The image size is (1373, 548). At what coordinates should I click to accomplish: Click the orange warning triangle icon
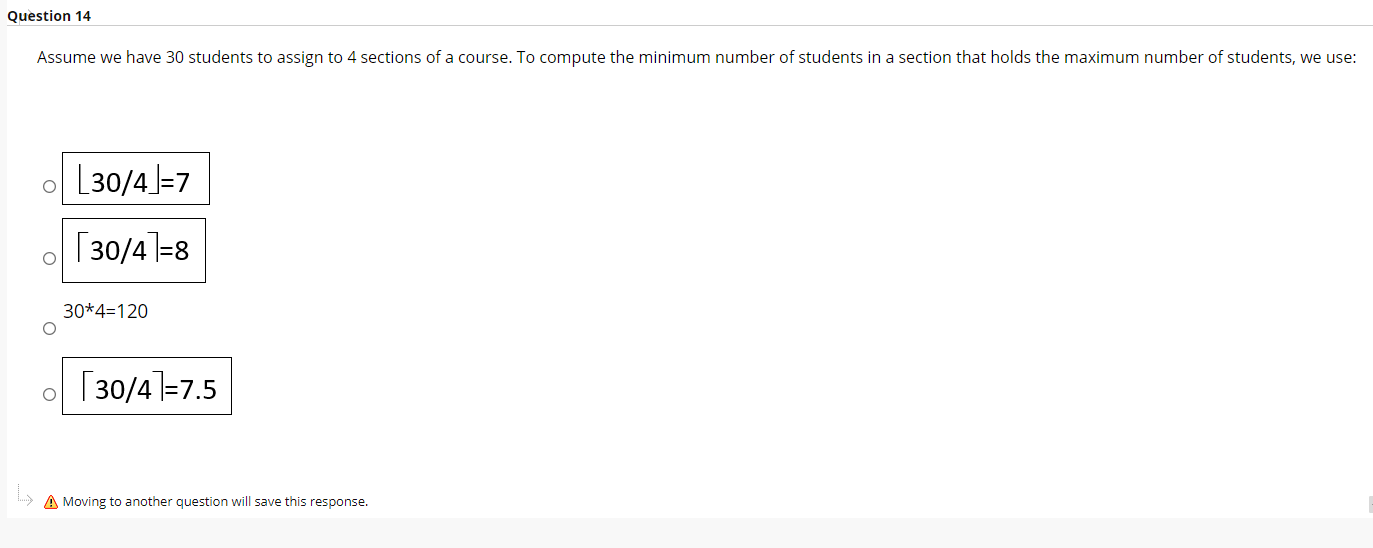pos(50,502)
